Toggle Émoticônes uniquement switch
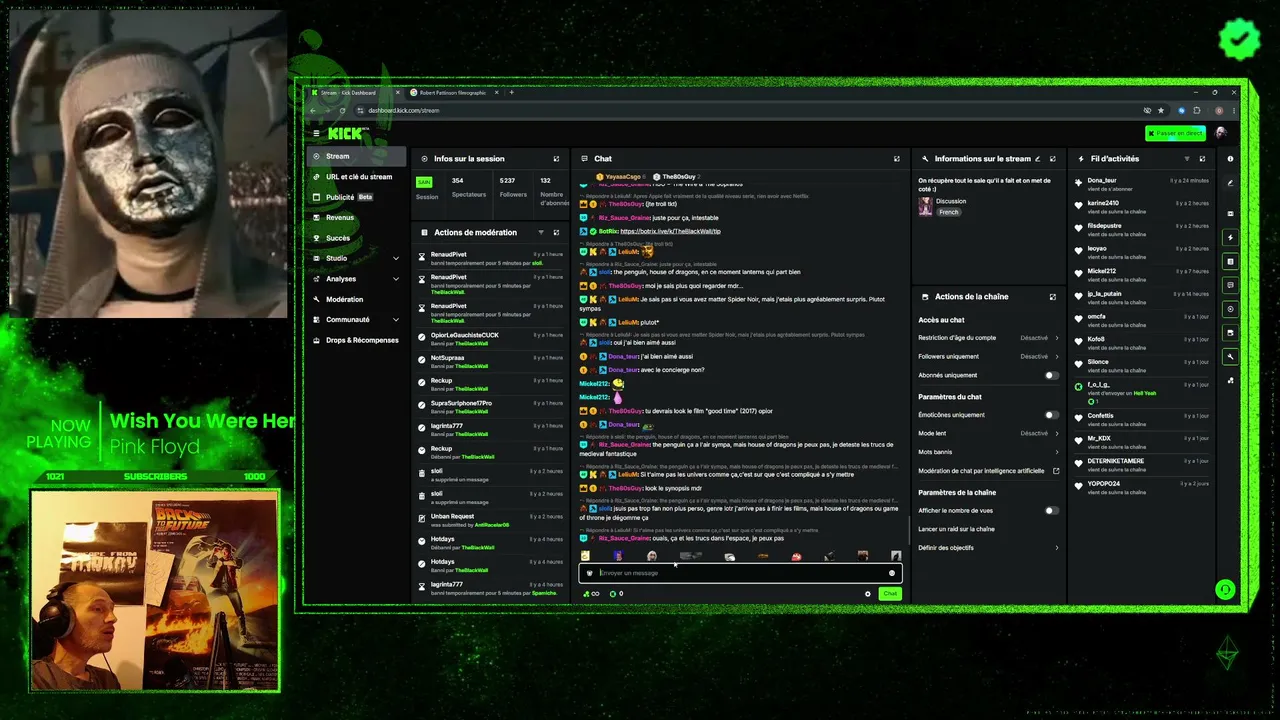 click(x=1051, y=415)
